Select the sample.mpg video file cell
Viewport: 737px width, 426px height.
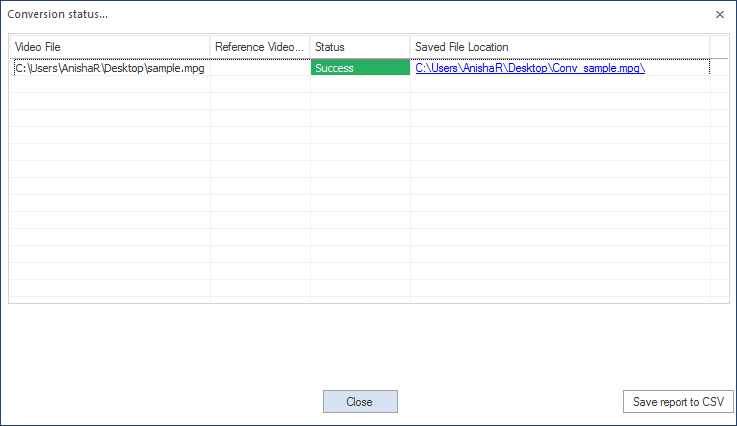click(110, 68)
